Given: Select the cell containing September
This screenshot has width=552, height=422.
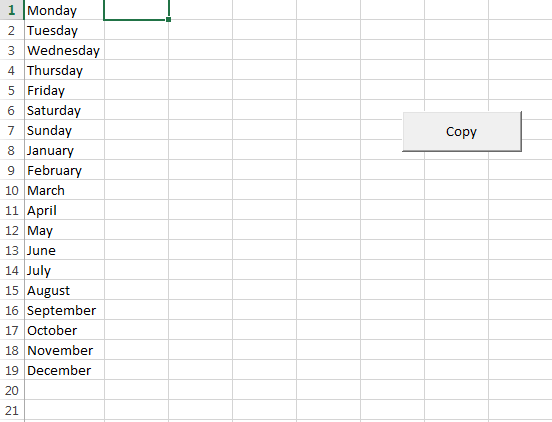Looking at the screenshot, I should [64, 310].
